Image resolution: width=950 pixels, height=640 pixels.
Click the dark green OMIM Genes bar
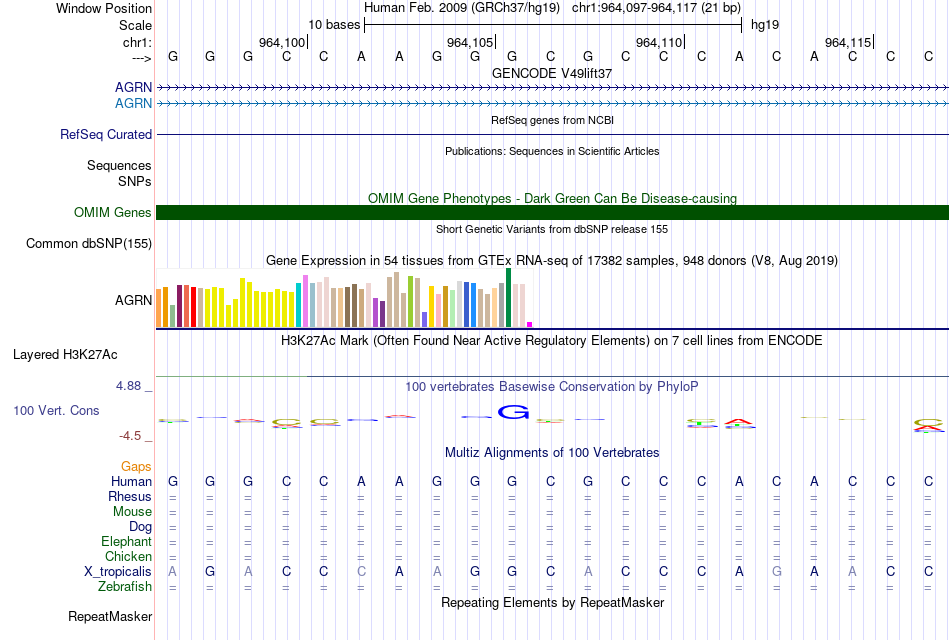click(552, 212)
